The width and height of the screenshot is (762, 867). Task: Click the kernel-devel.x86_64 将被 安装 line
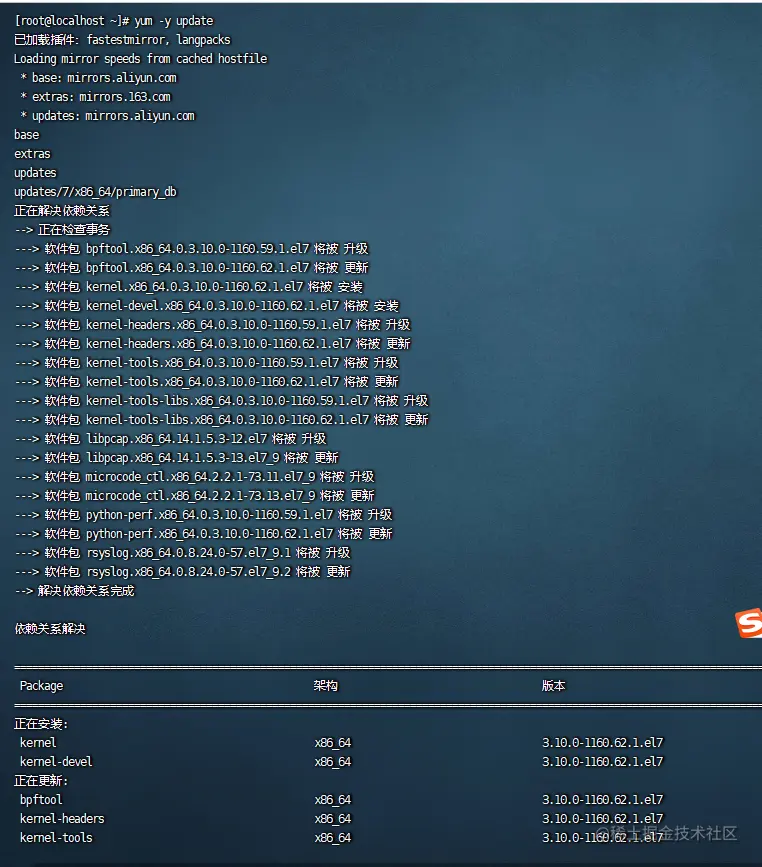pyautogui.click(x=206, y=306)
